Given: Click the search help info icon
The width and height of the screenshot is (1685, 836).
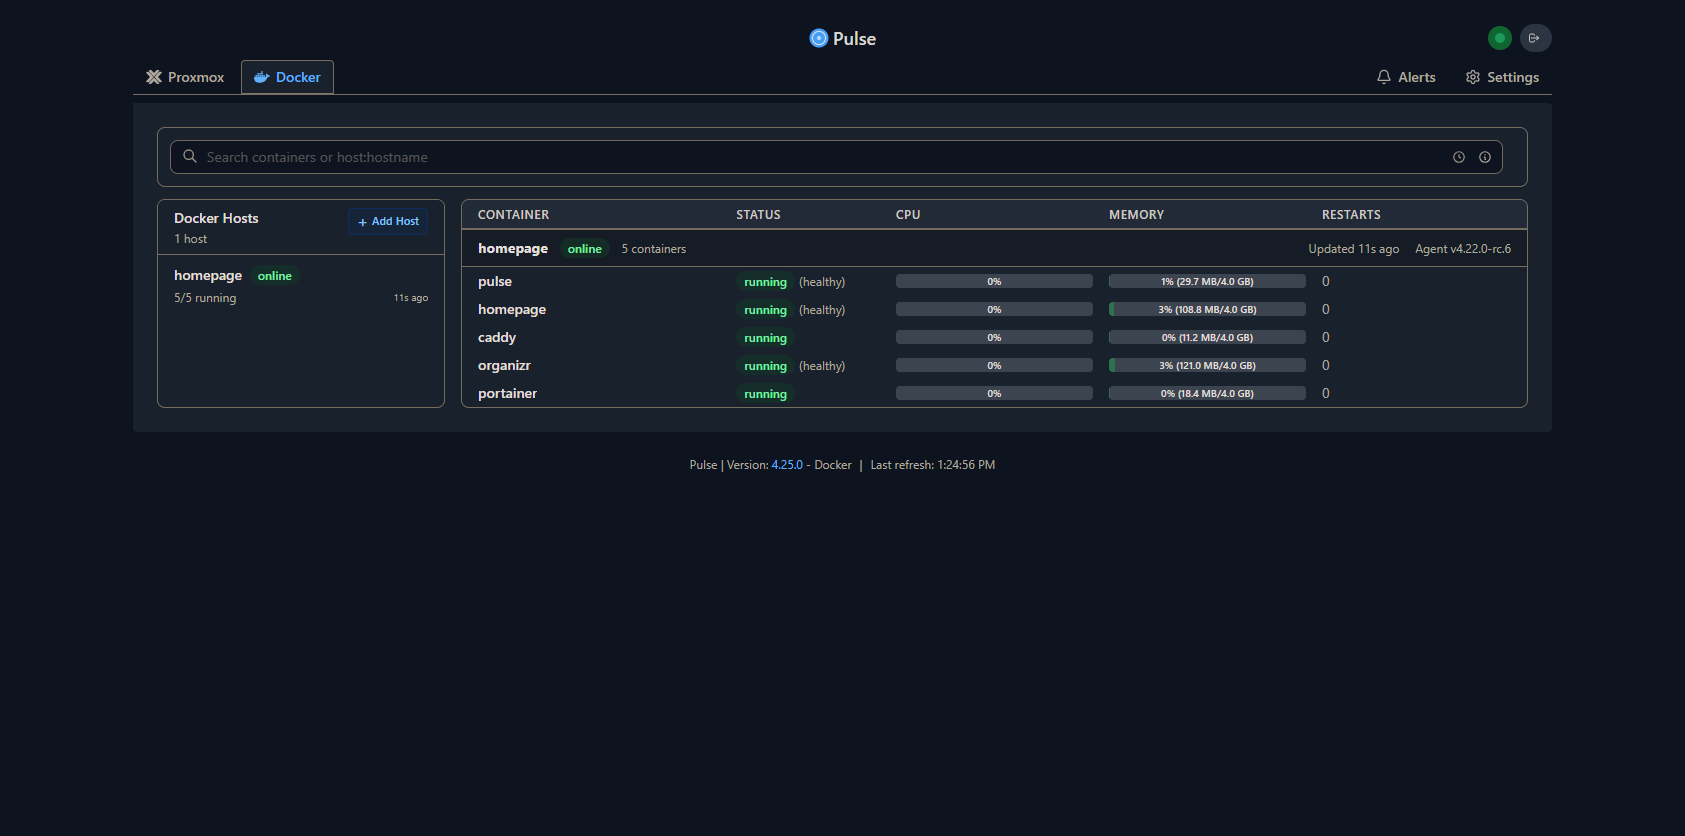Looking at the screenshot, I should 1485,157.
